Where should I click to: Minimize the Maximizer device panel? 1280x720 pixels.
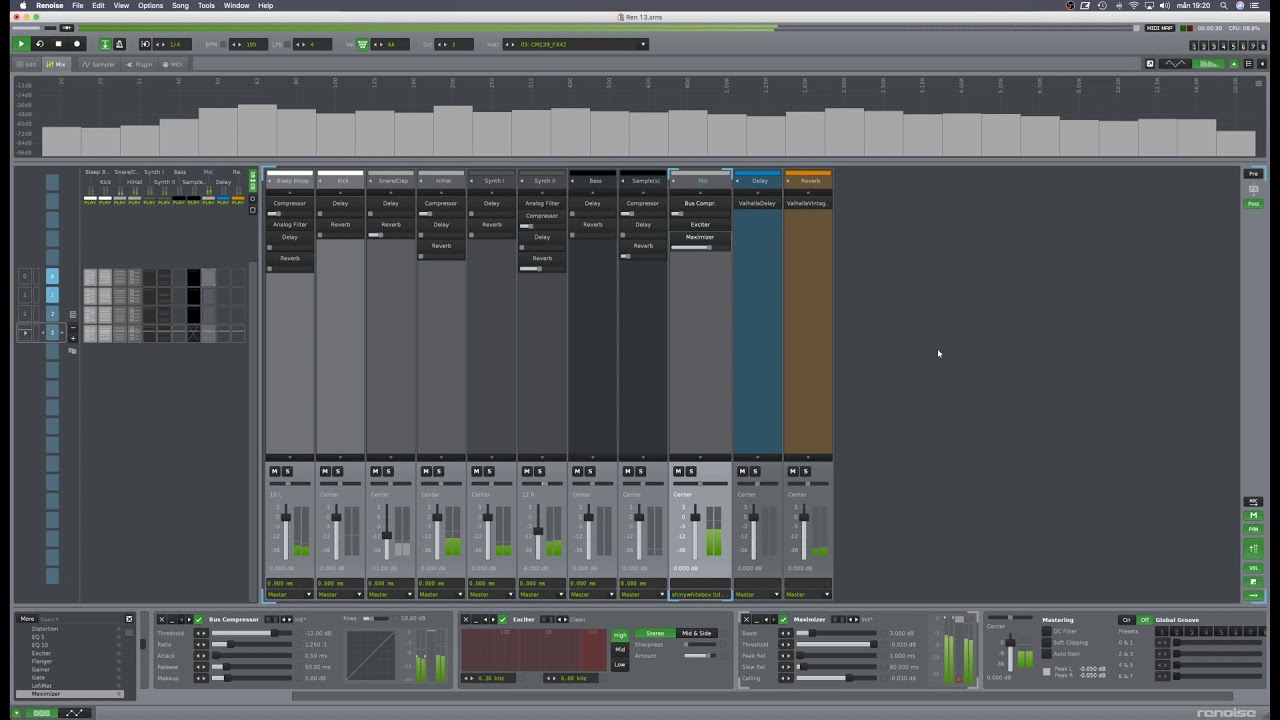[758, 619]
